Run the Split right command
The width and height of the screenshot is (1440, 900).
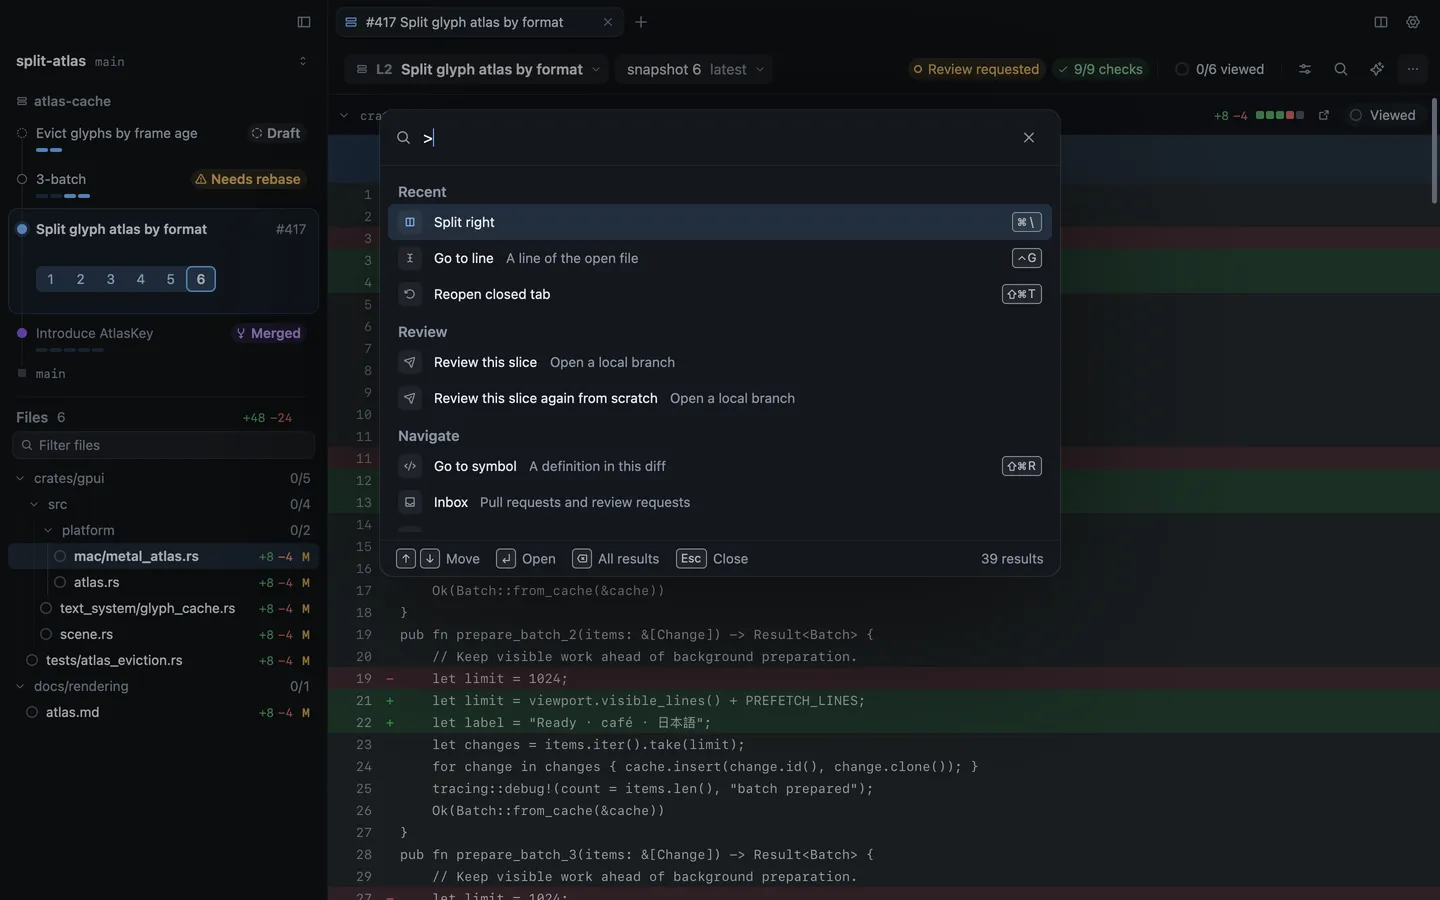click(x=720, y=222)
